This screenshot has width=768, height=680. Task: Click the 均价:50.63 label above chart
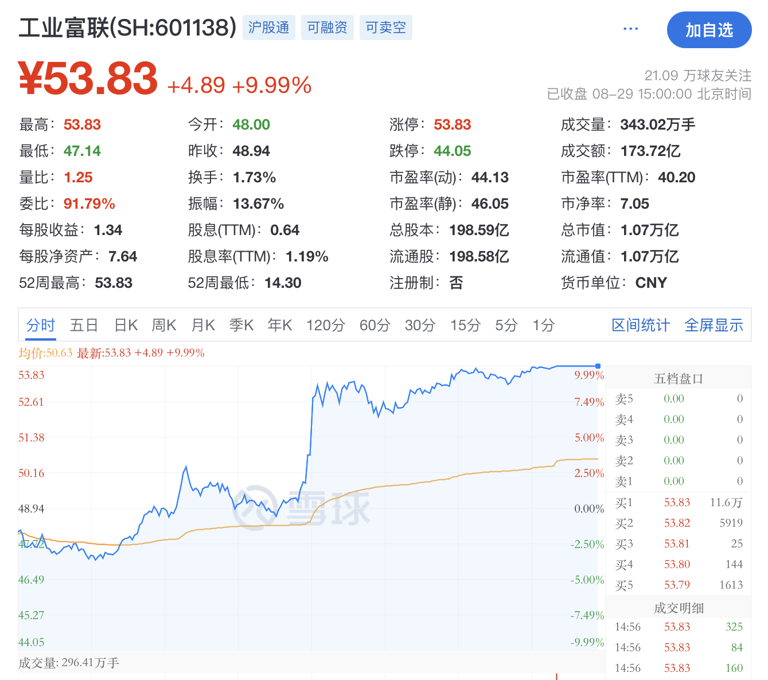click(x=45, y=353)
